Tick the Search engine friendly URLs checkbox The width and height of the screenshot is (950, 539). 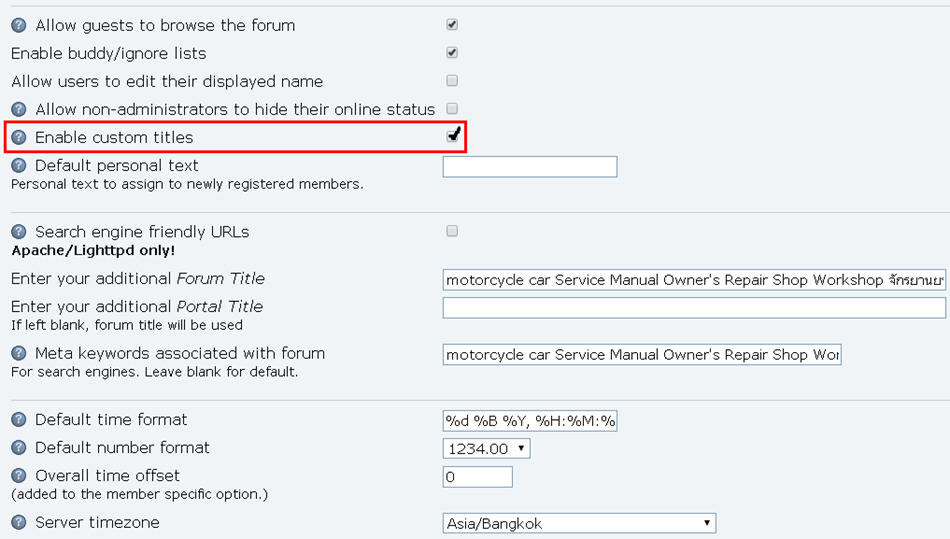click(452, 231)
